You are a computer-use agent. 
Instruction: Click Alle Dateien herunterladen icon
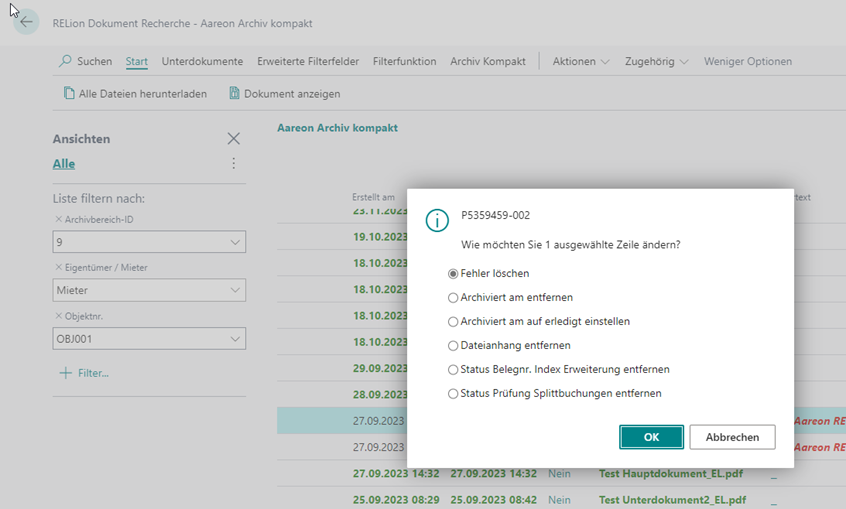click(x=69, y=94)
